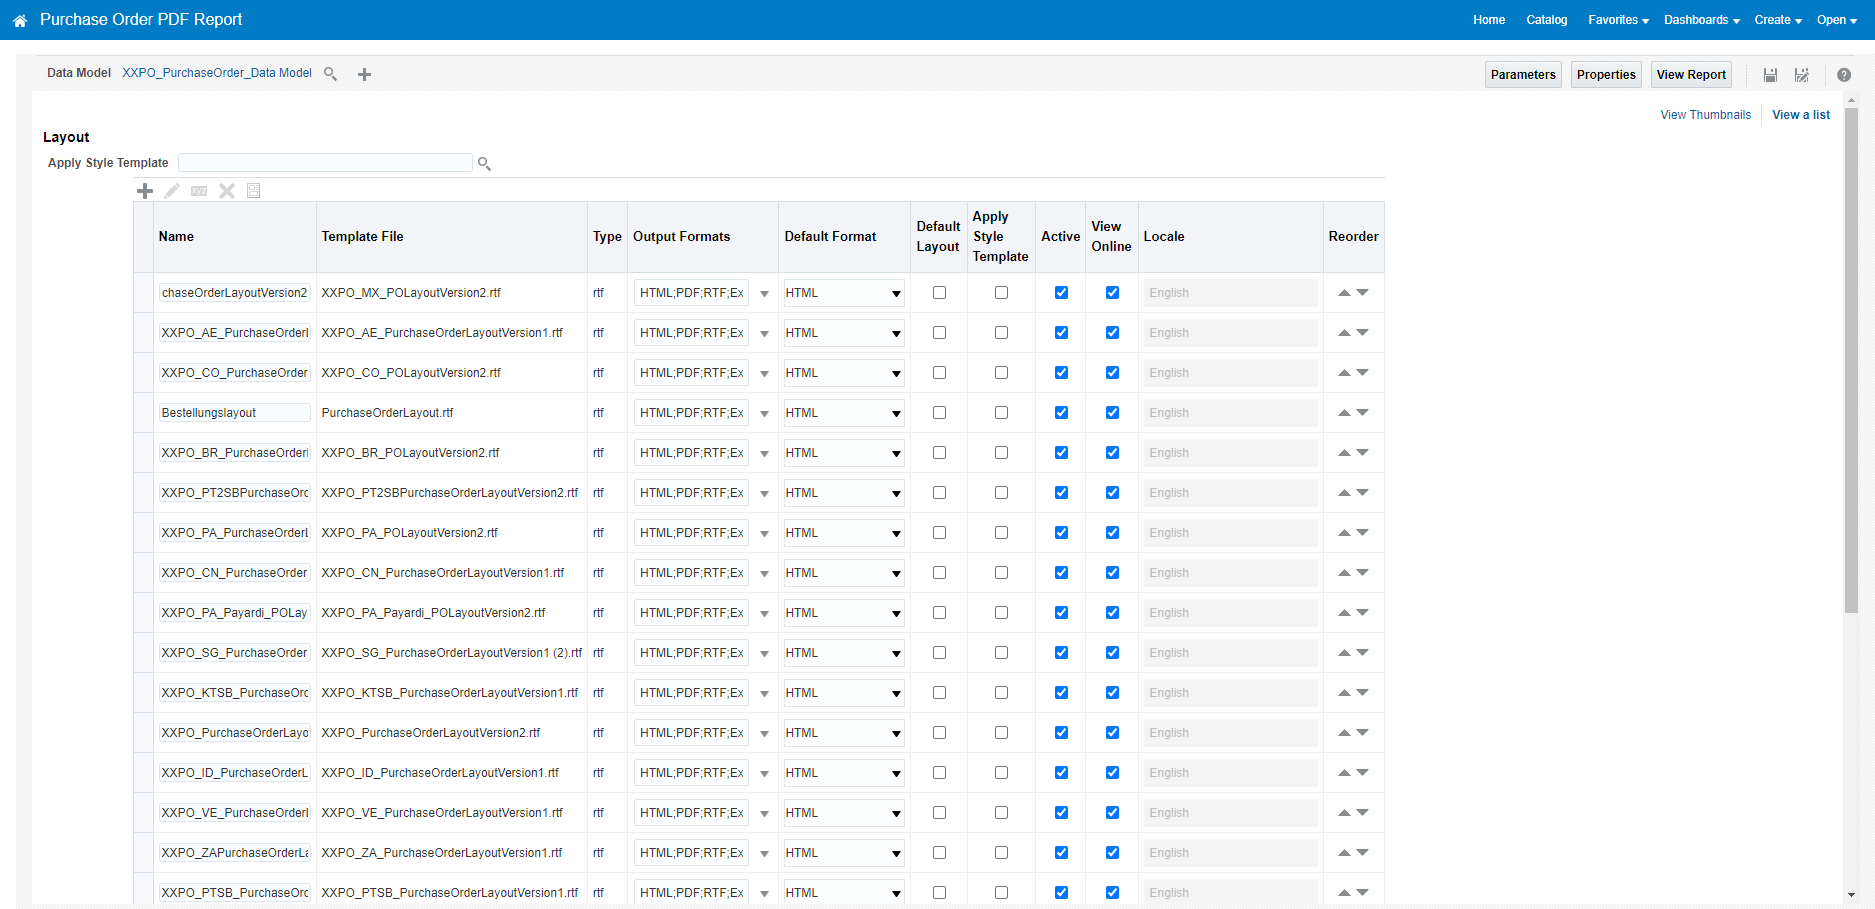The image size is (1875, 909).
Task: Open Help with the question mark icon
Action: click(x=1844, y=74)
